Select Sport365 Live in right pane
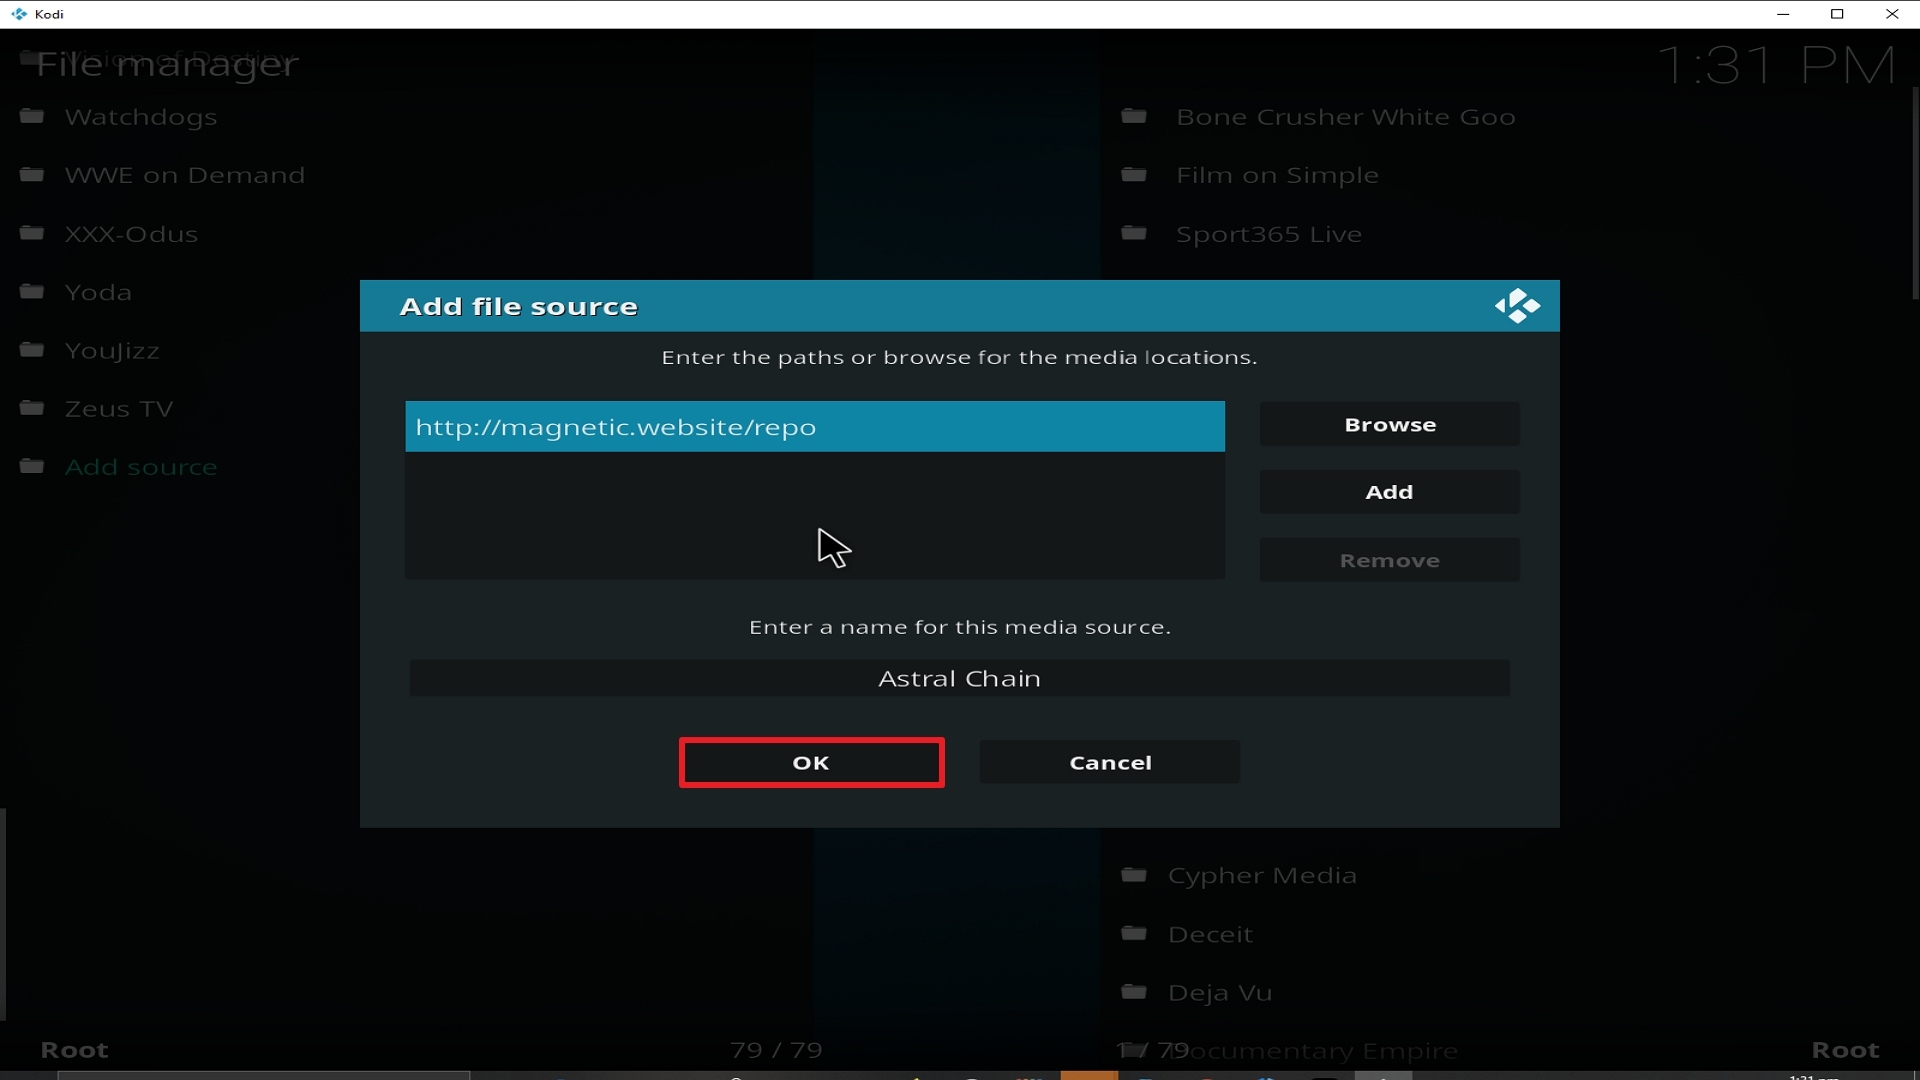 pyautogui.click(x=1269, y=234)
